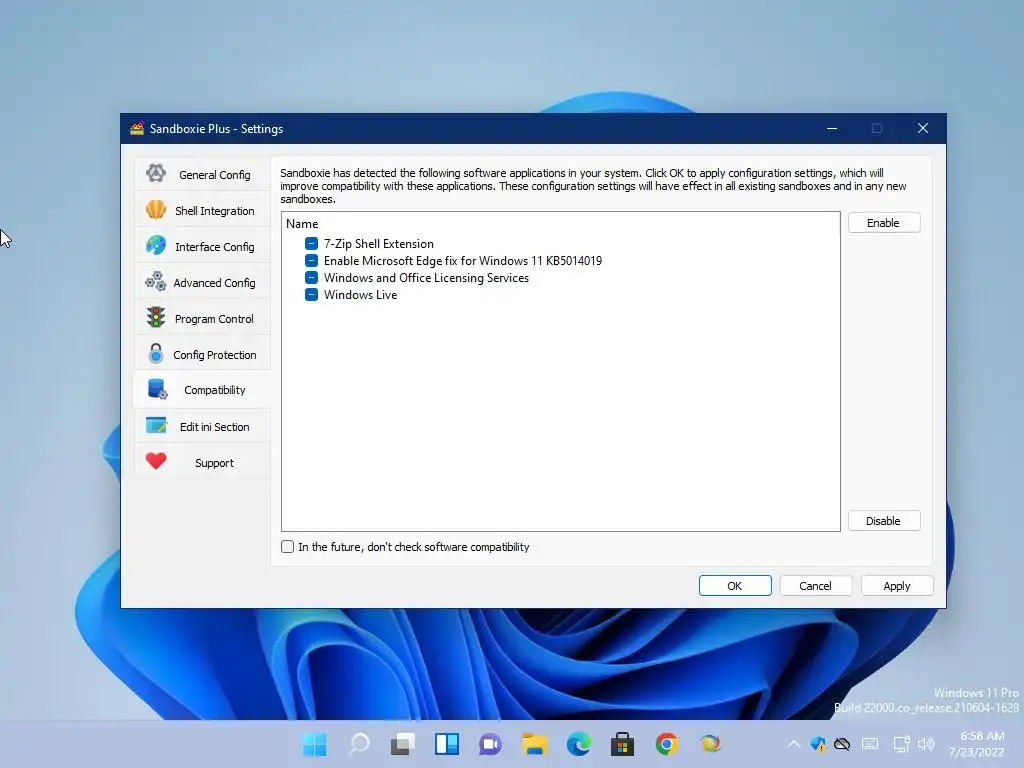Open the Advanced Config section
This screenshot has width=1024, height=768.
(202, 282)
